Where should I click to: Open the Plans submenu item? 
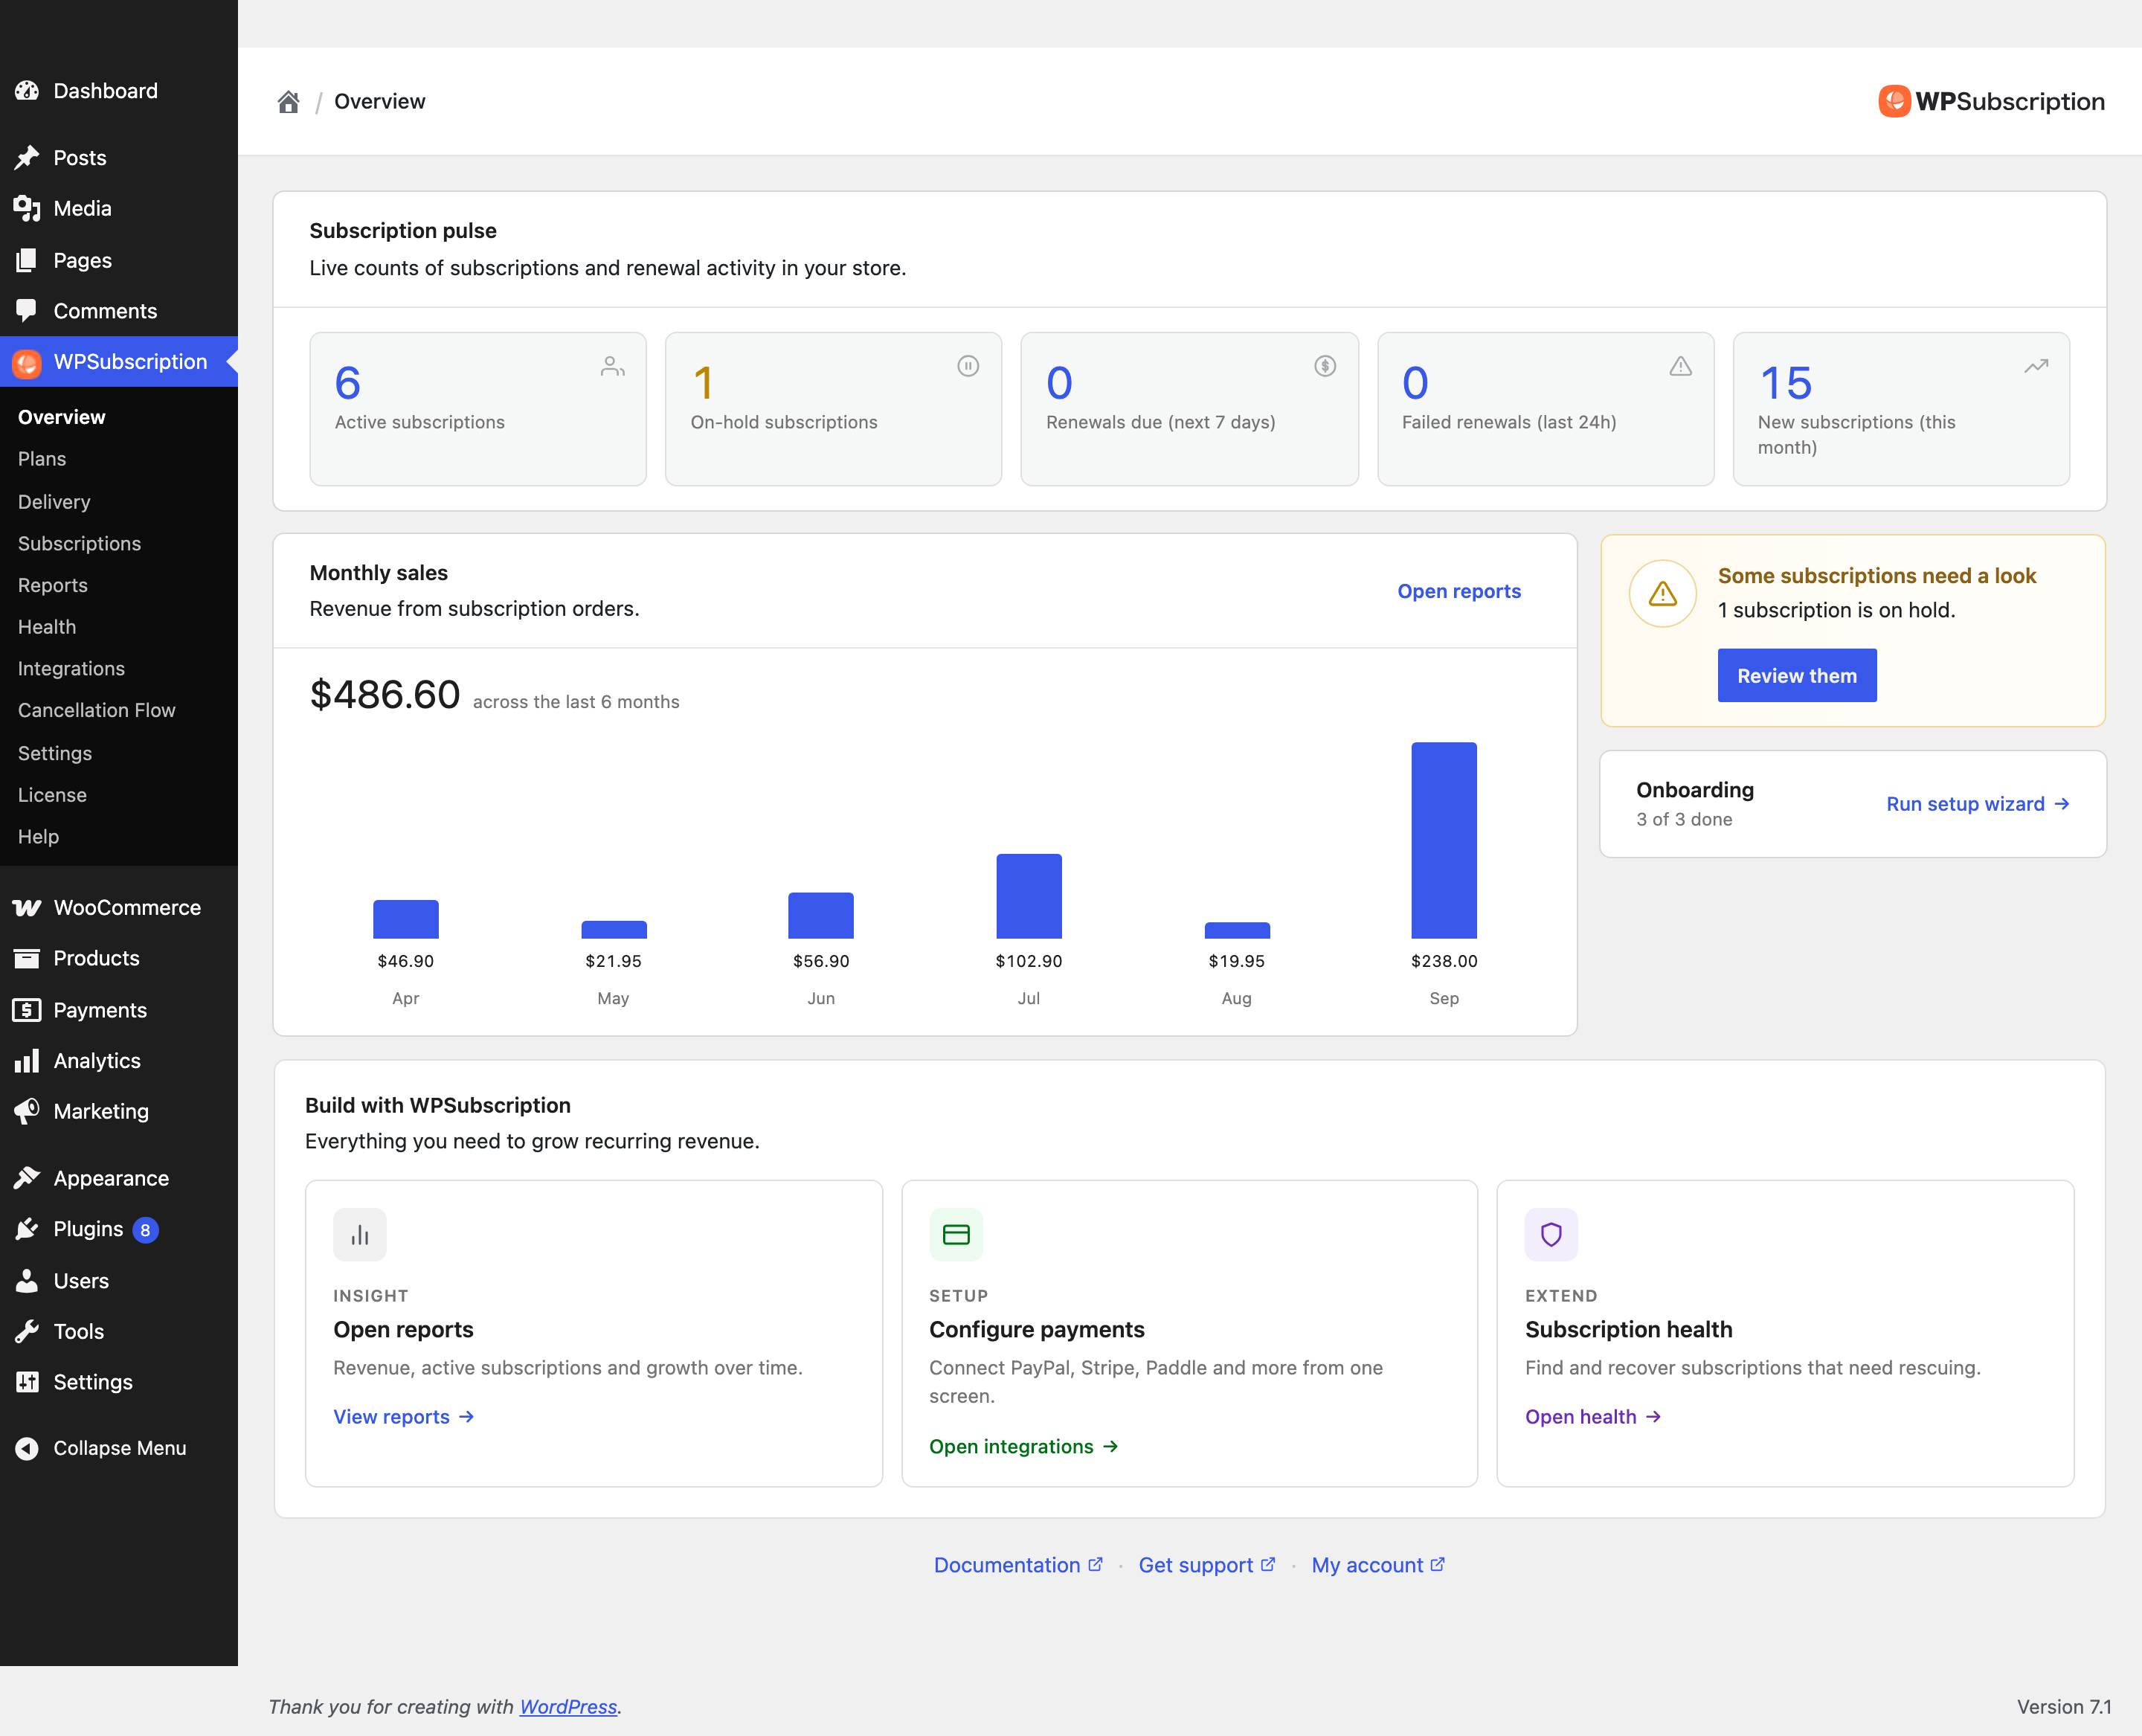pyautogui.click(x=42, y=459)
